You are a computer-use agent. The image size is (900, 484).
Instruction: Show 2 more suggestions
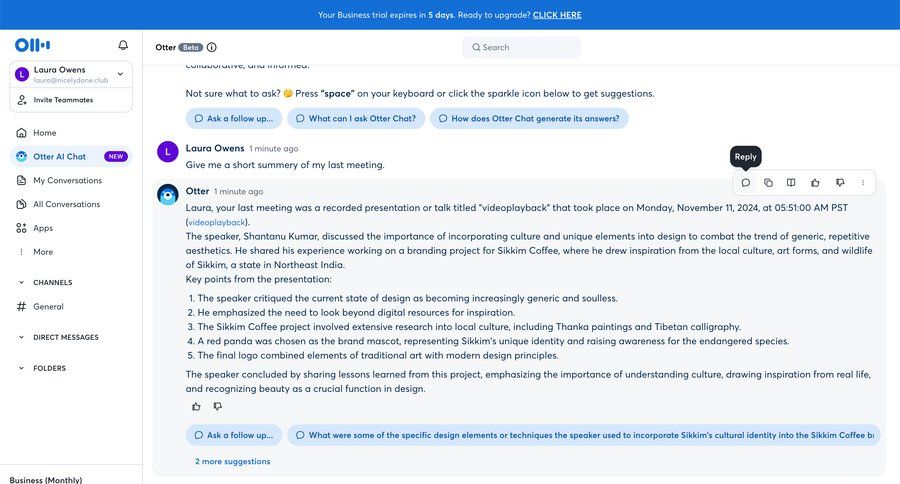click(232, 461)
